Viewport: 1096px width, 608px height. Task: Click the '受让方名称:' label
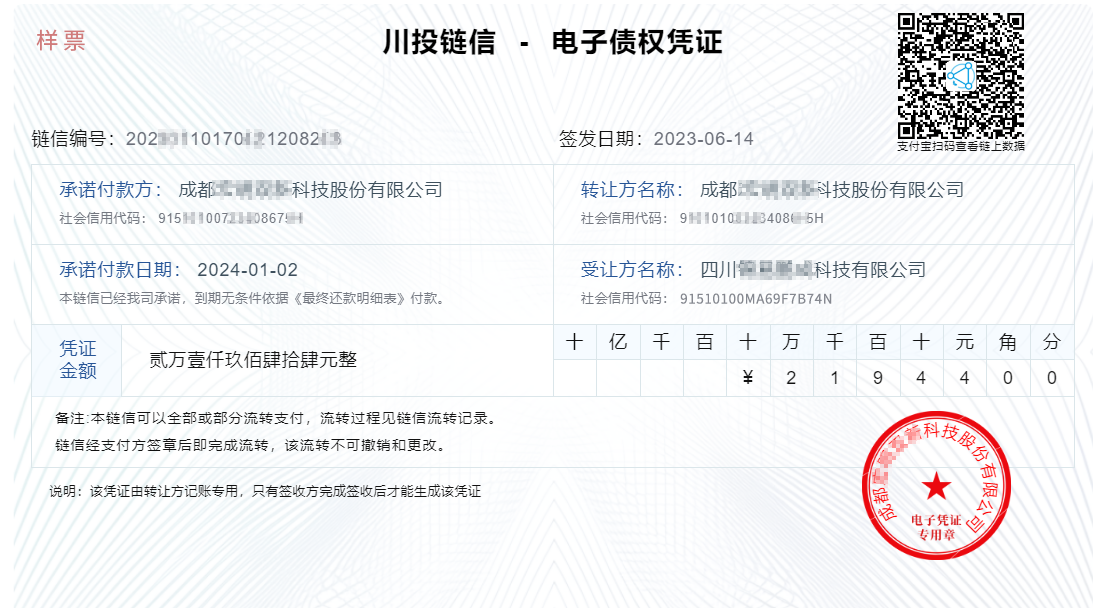(632, 270)
